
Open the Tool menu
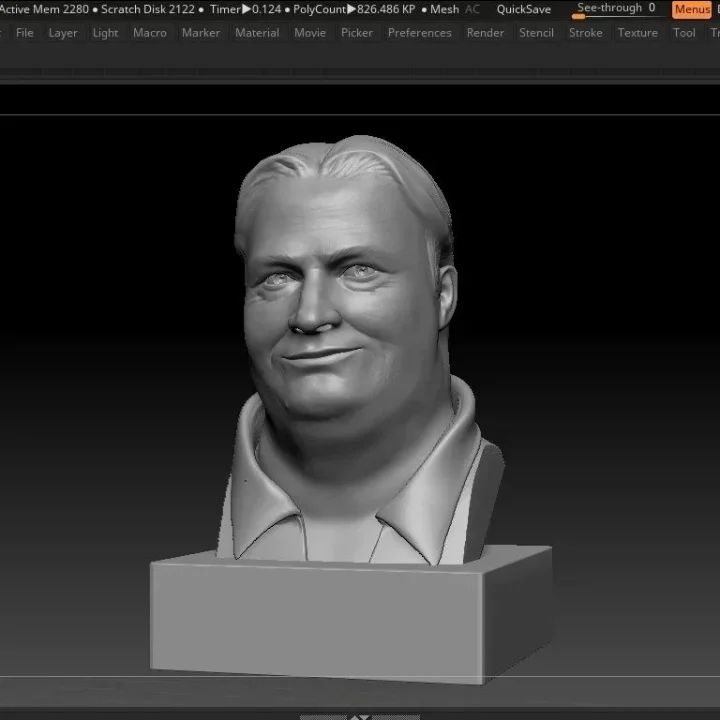tap(684, 33)
